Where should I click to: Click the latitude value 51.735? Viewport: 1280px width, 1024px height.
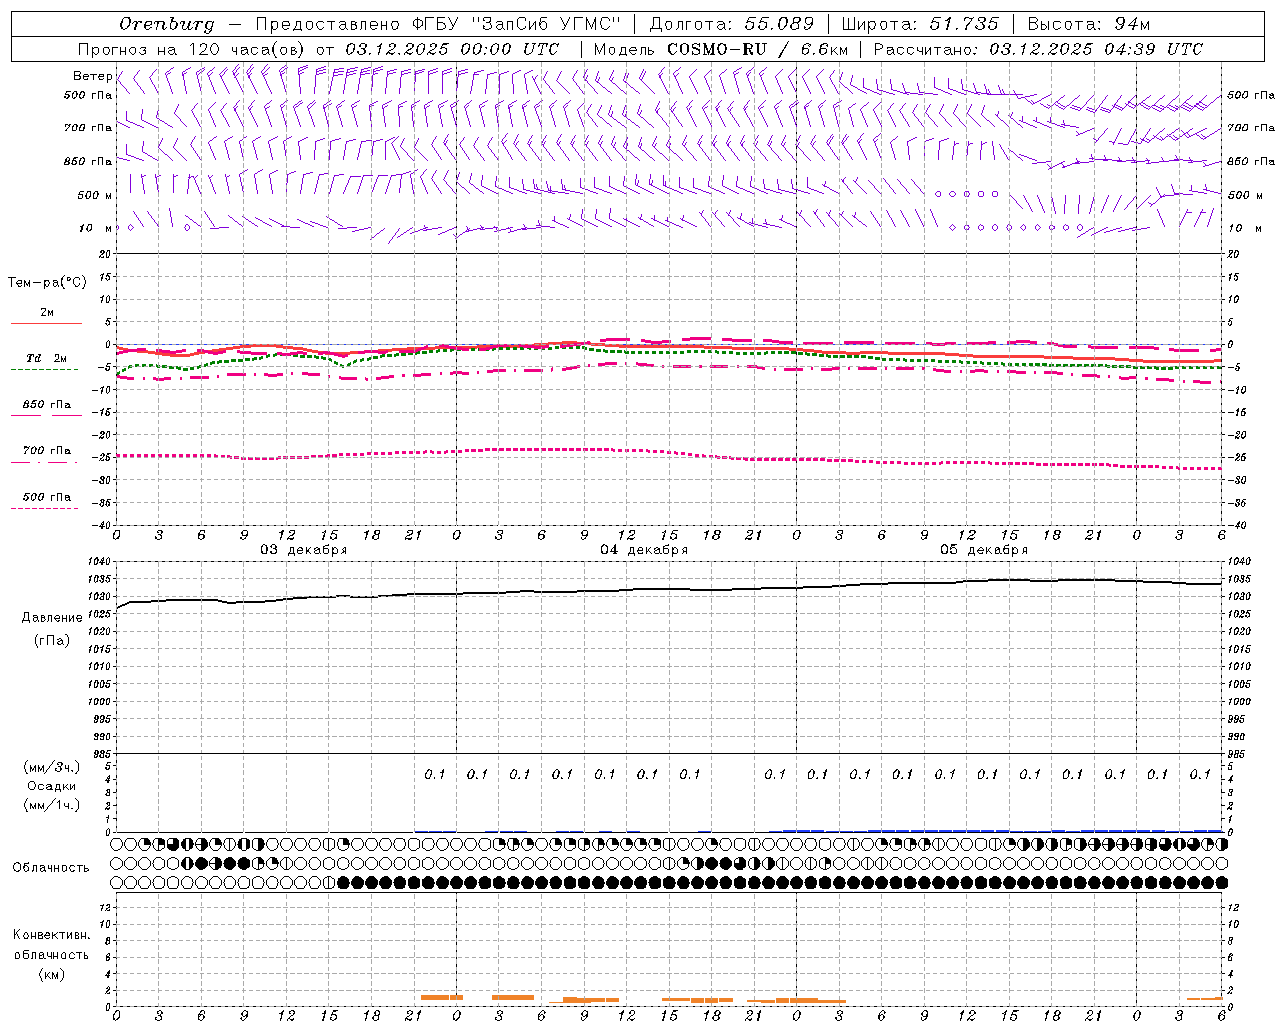[x=964, y=24]
